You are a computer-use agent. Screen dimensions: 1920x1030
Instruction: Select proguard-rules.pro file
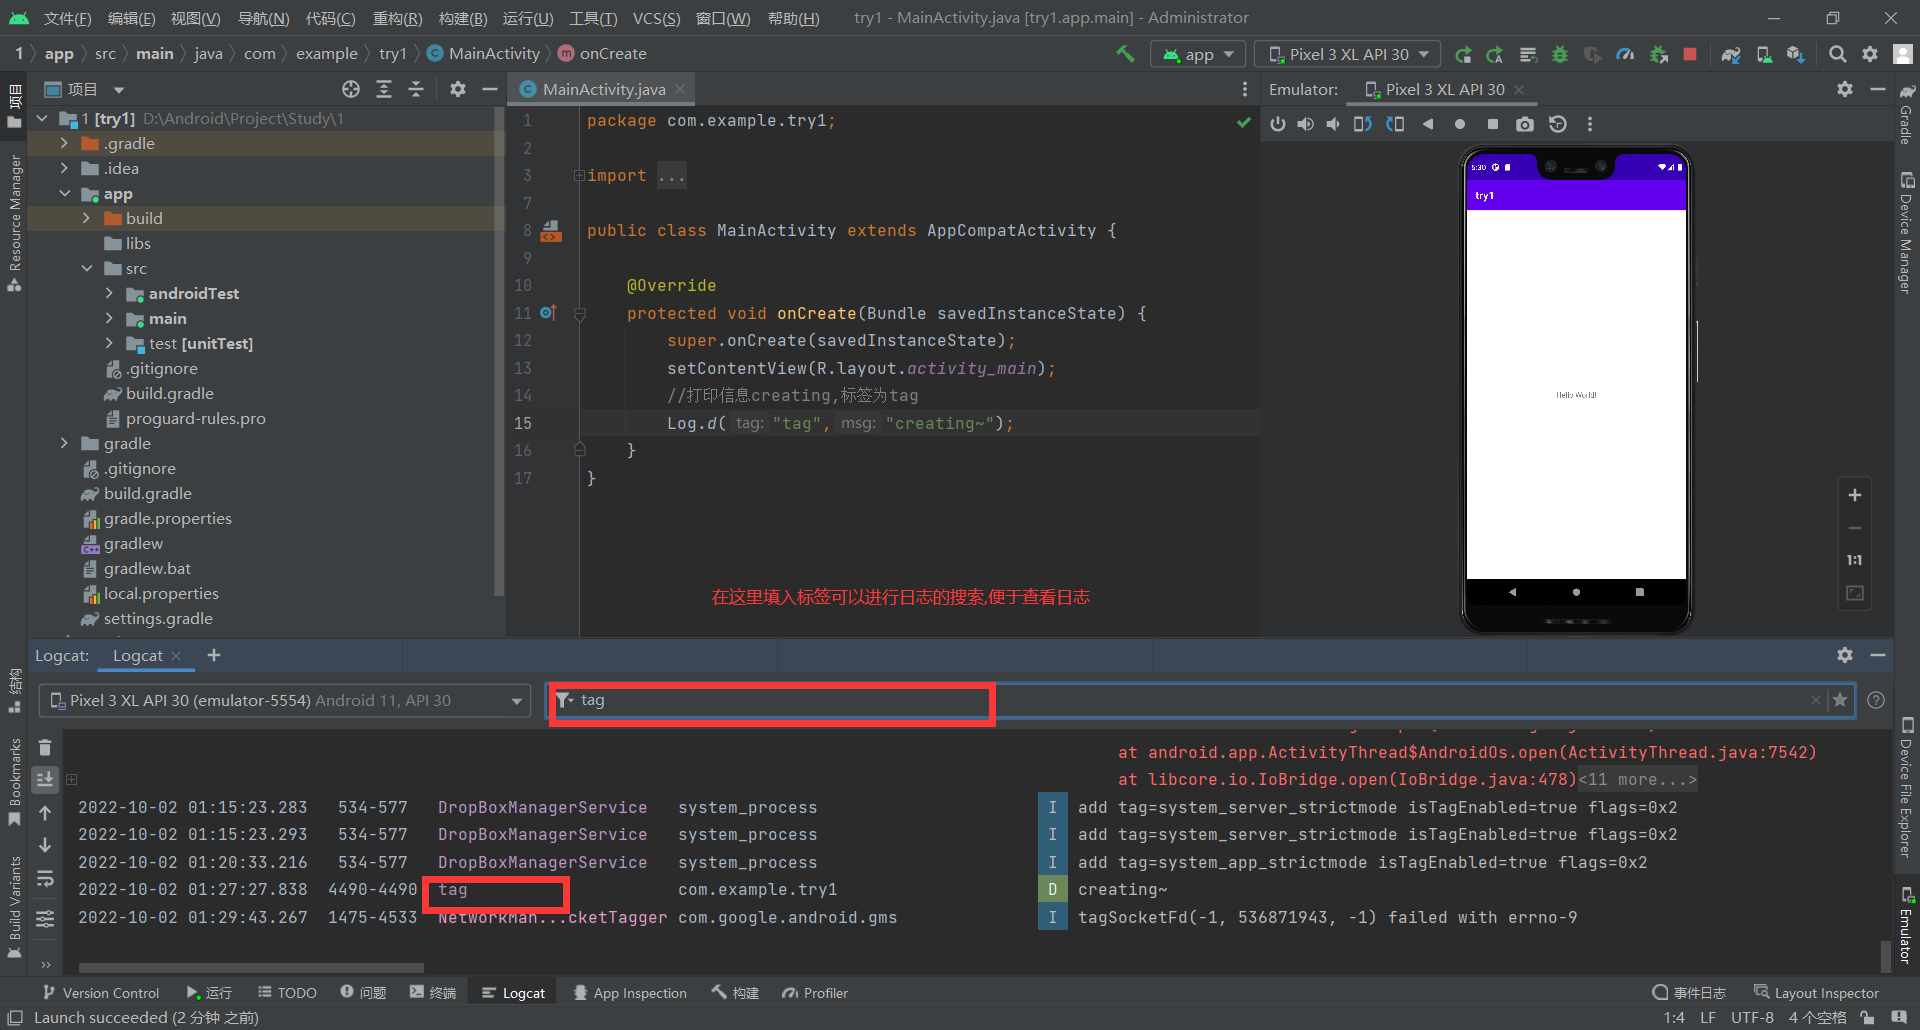[195, 418]
